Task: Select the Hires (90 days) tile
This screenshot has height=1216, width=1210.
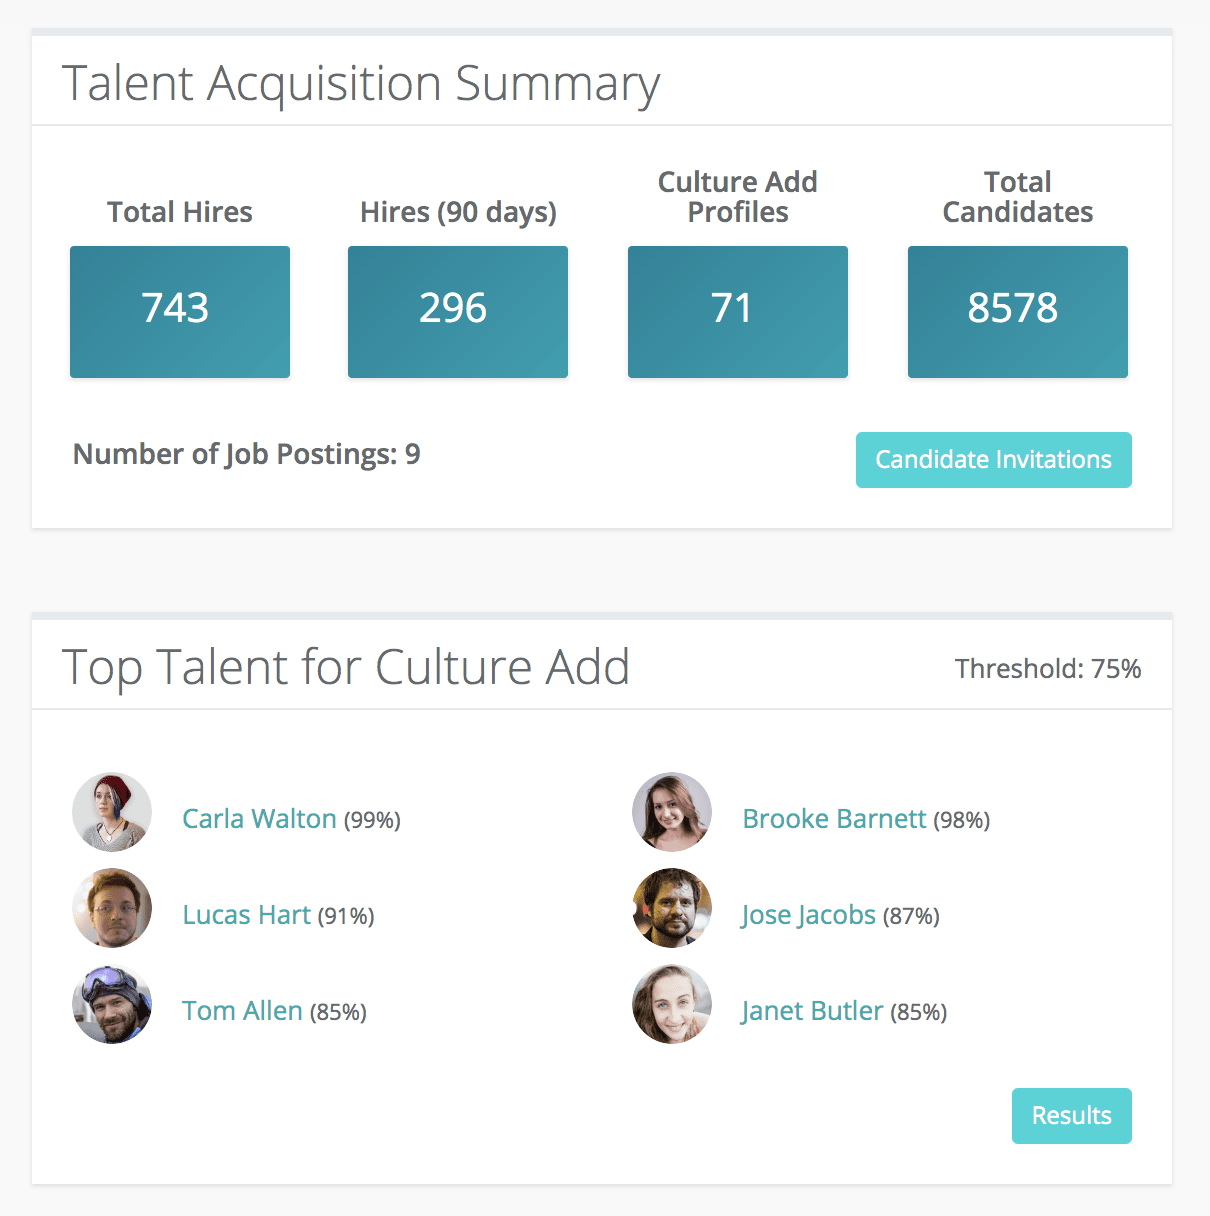Action: pyautogui.click(x=457, y=311)
